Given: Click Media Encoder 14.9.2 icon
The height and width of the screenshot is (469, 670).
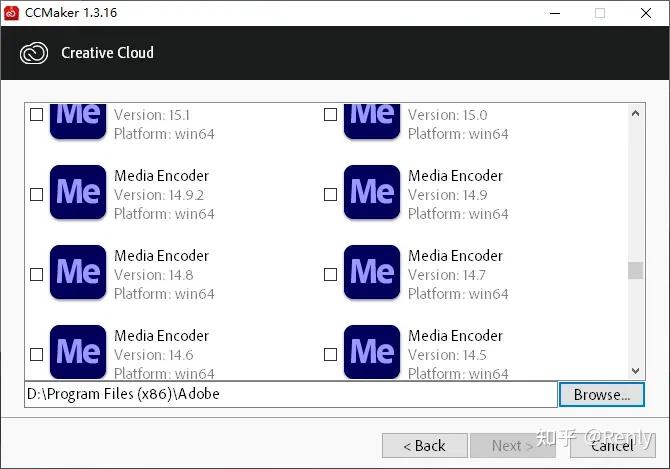Looking at the screenshot, I should pos(78,192).
